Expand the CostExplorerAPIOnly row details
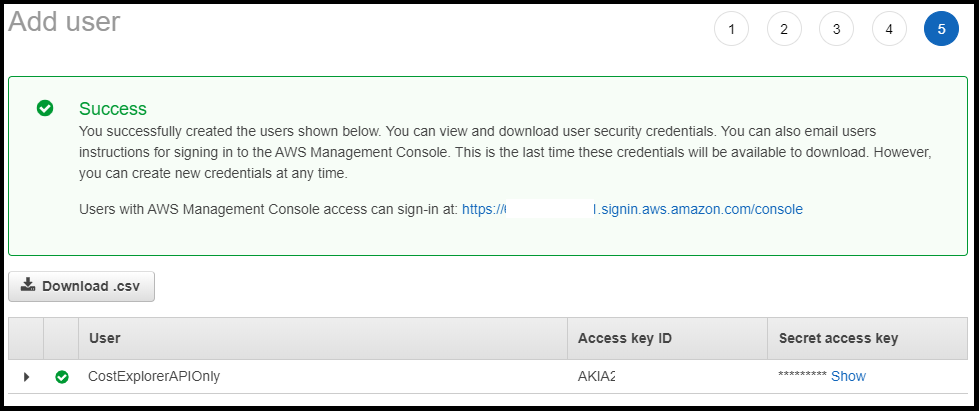The image size is (979, 411). [x=27, y=377]
